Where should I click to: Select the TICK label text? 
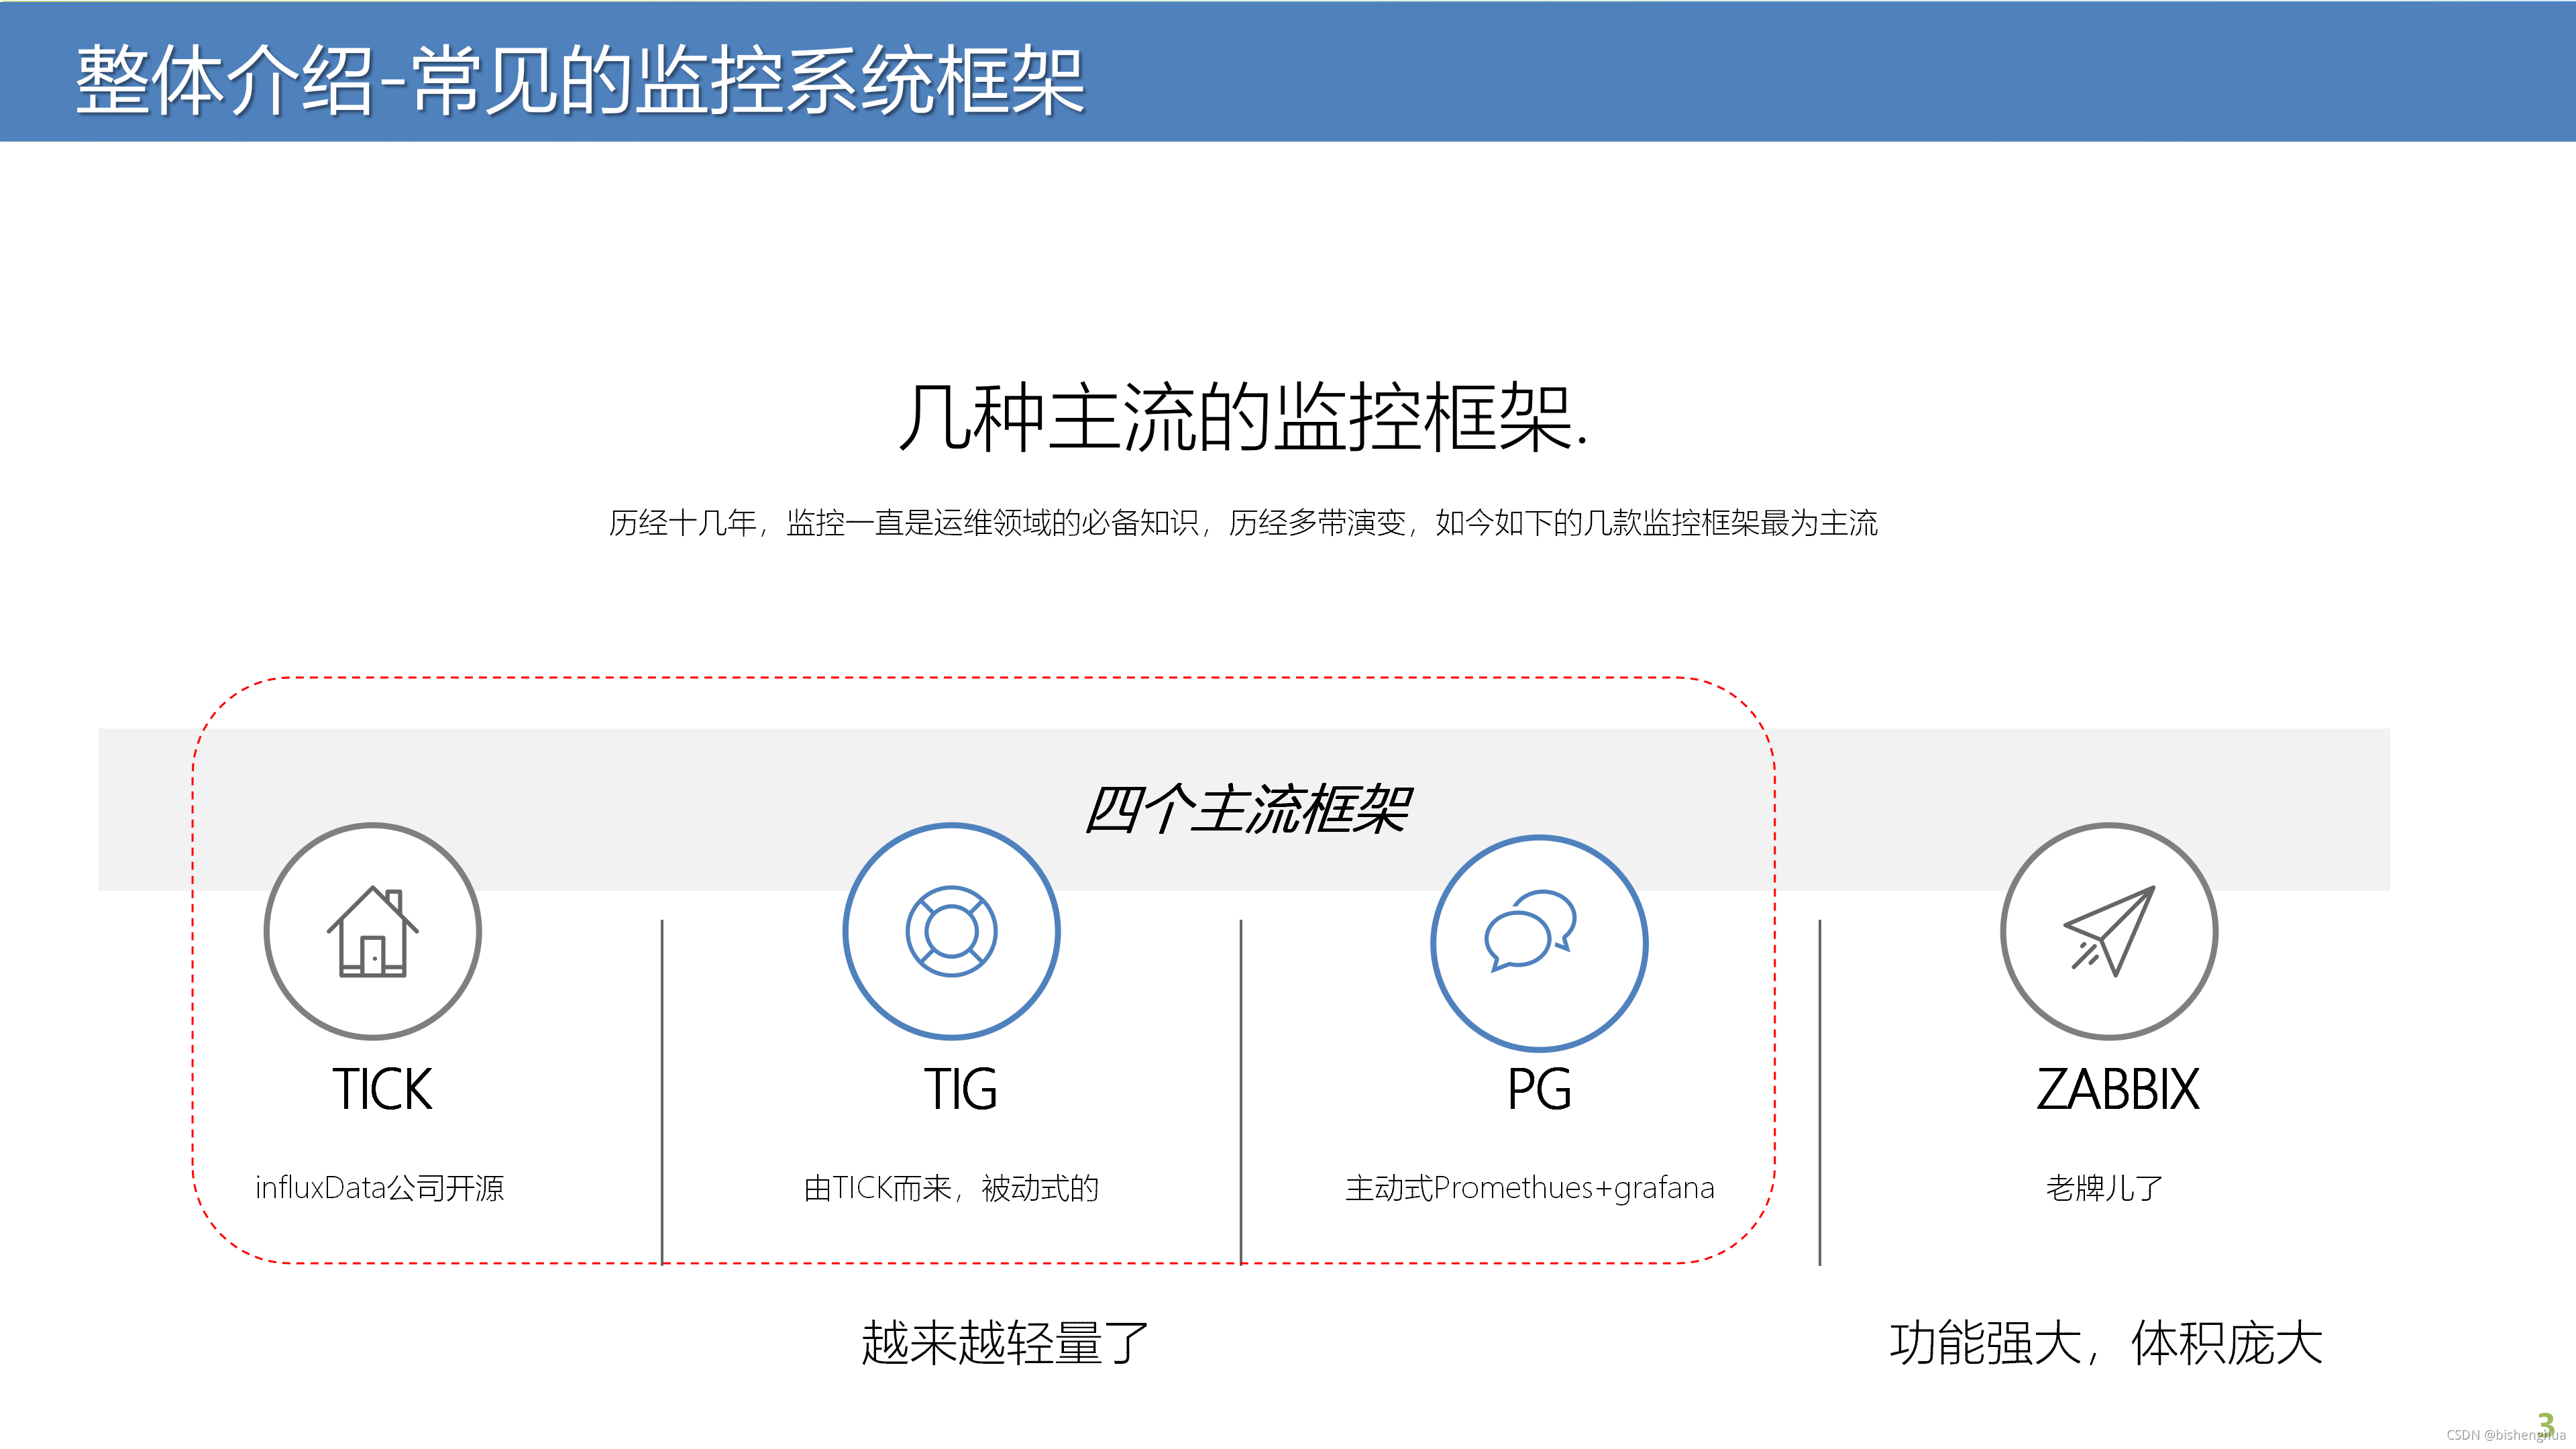click(x=382, y=1089)
